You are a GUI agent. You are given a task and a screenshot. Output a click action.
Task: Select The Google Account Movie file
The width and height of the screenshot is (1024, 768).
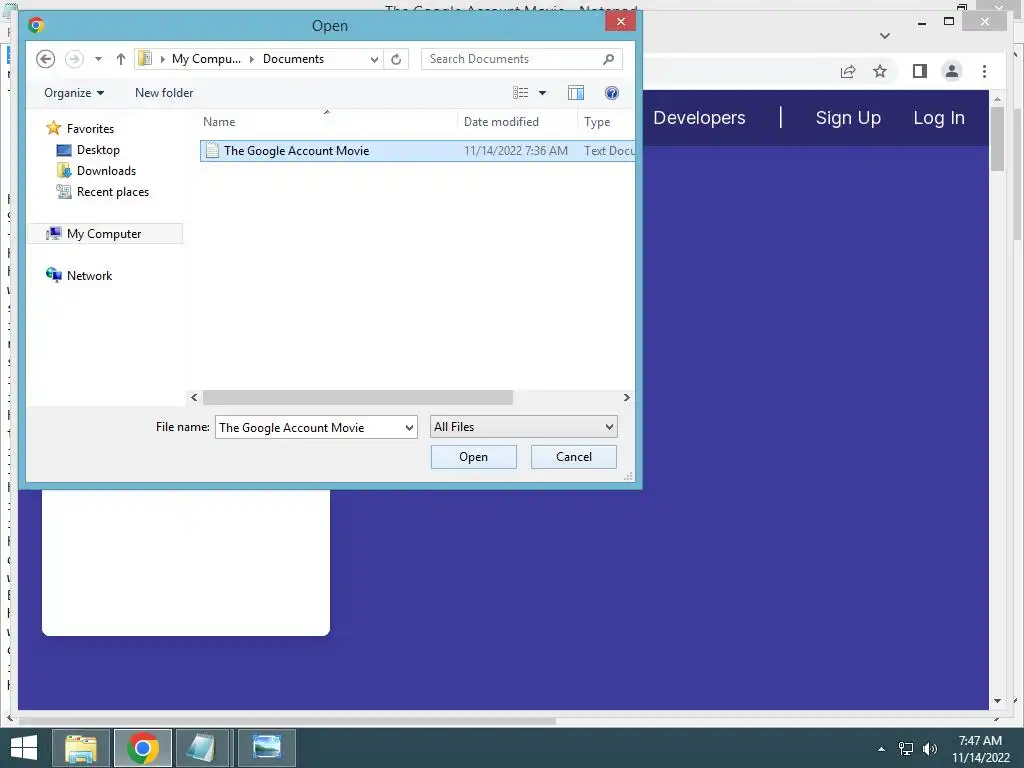click(x=417, y=151)
